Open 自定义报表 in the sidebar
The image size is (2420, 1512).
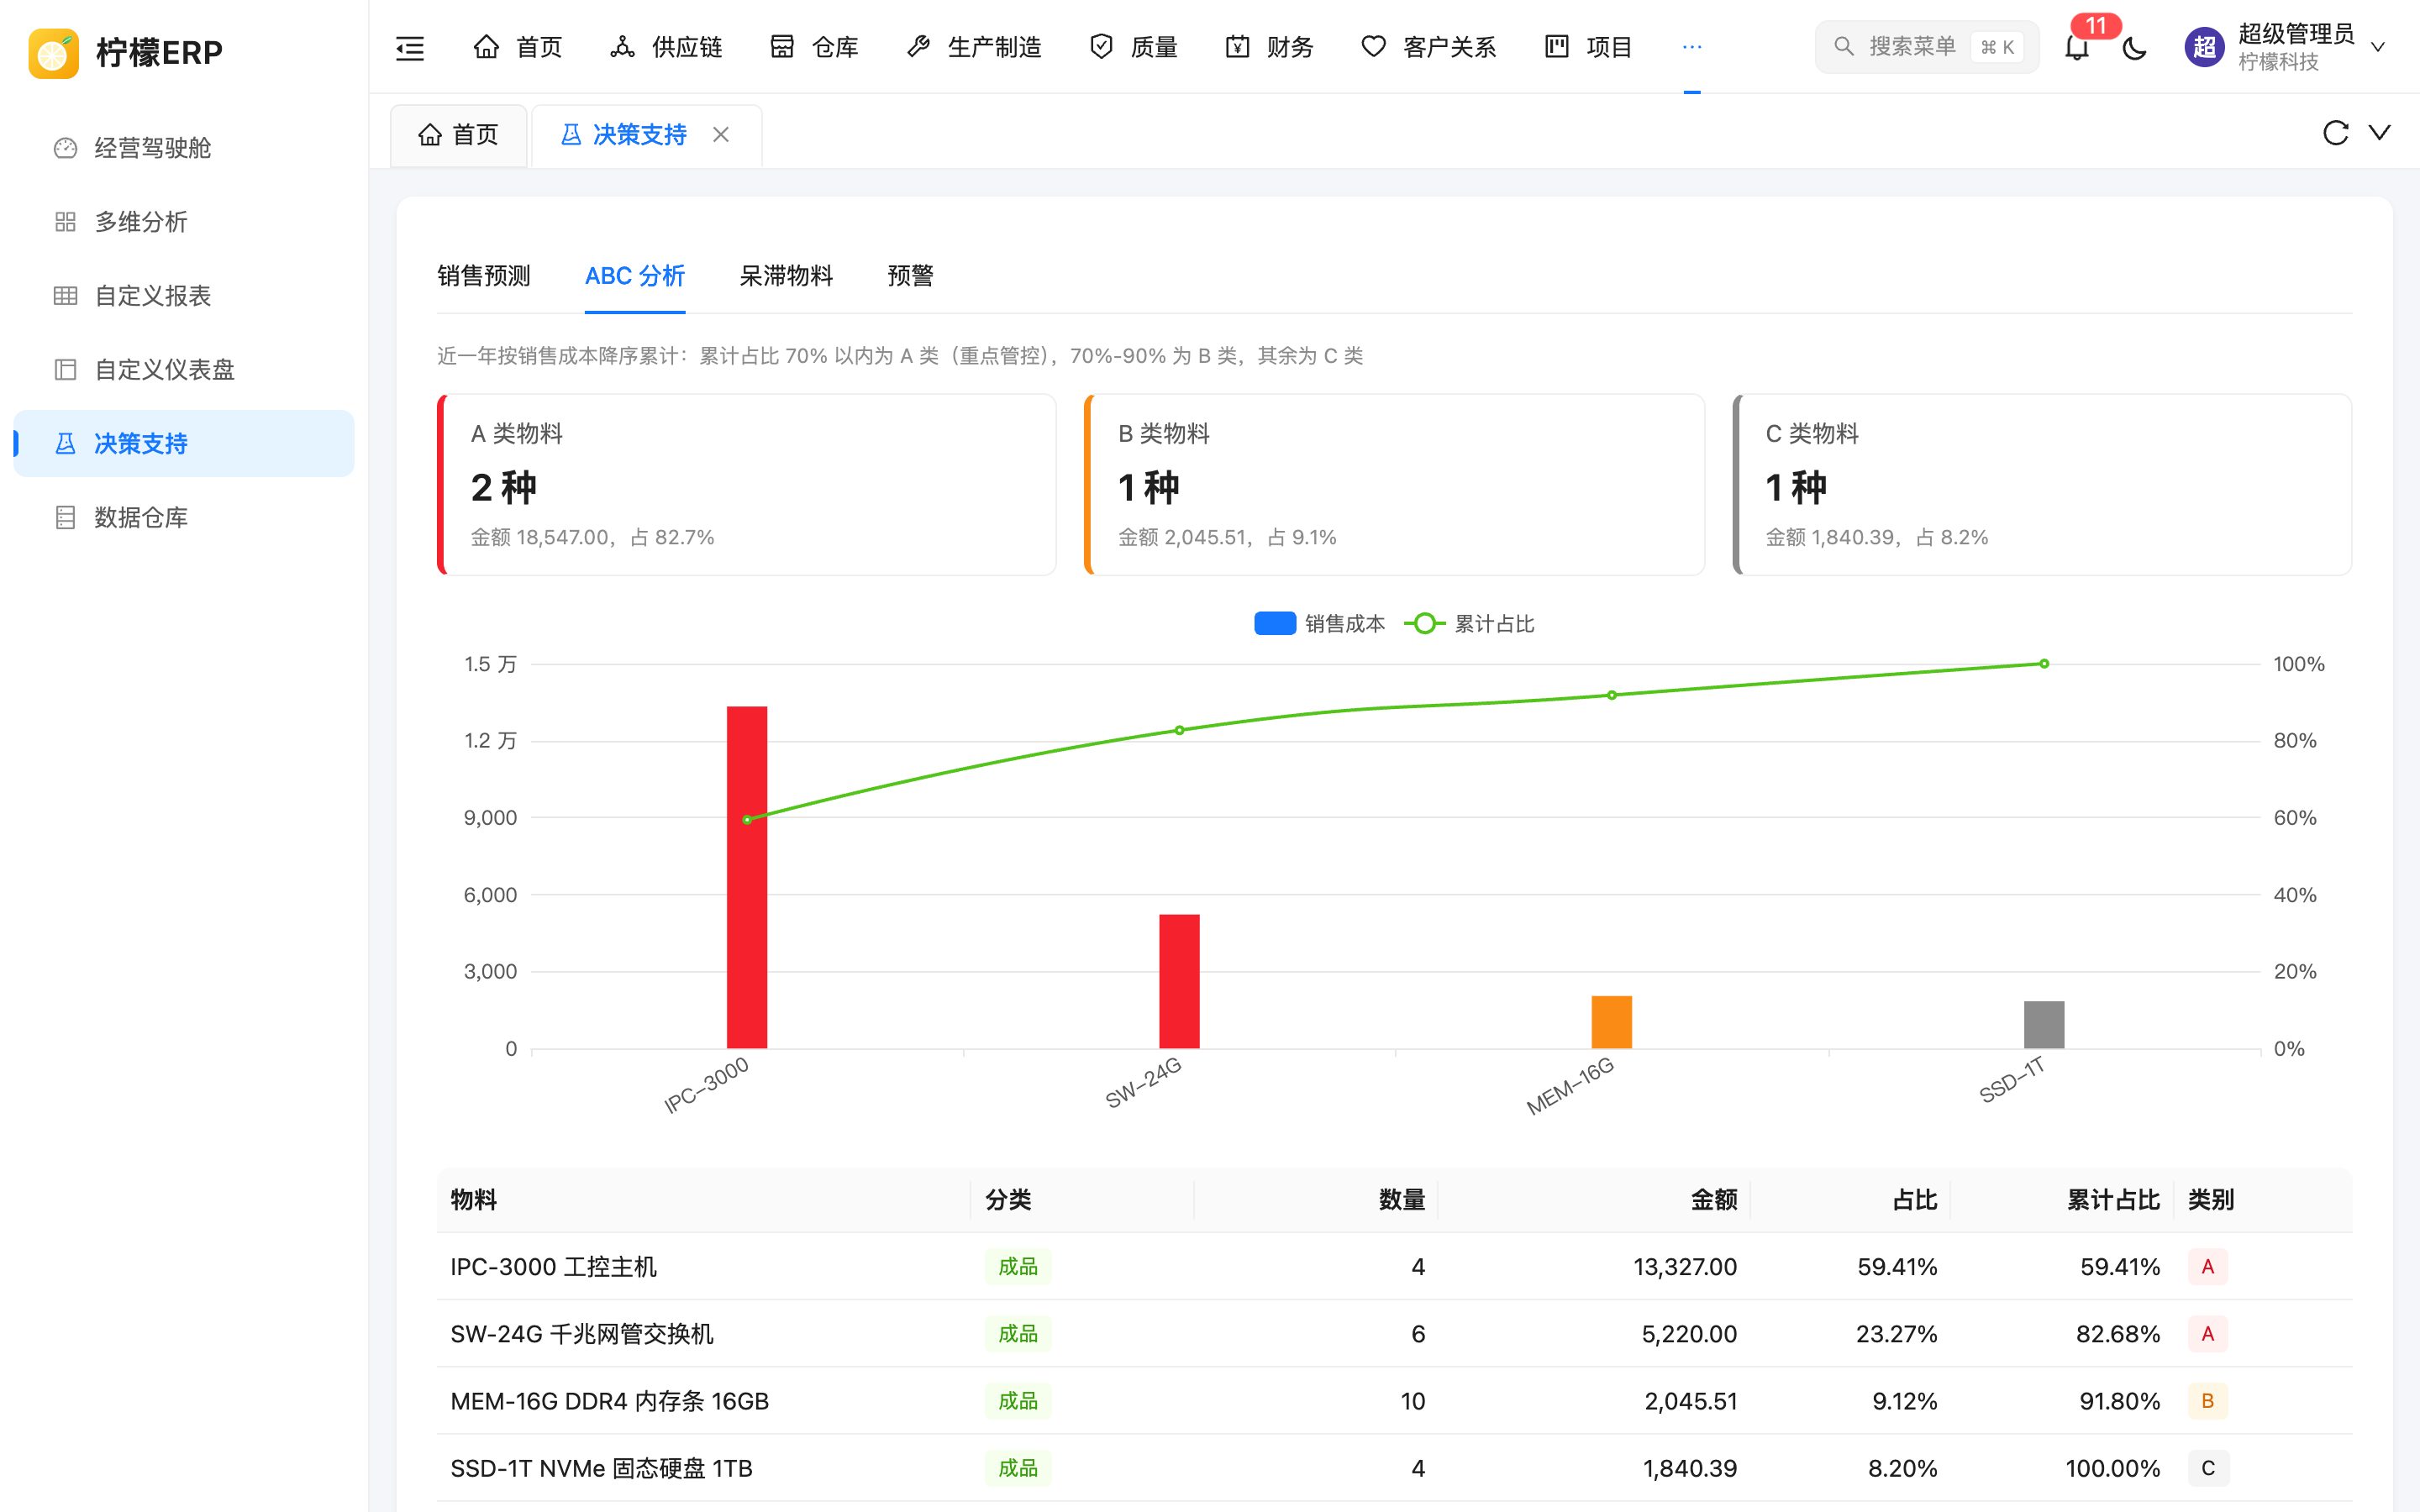click(x=184, y=296)
